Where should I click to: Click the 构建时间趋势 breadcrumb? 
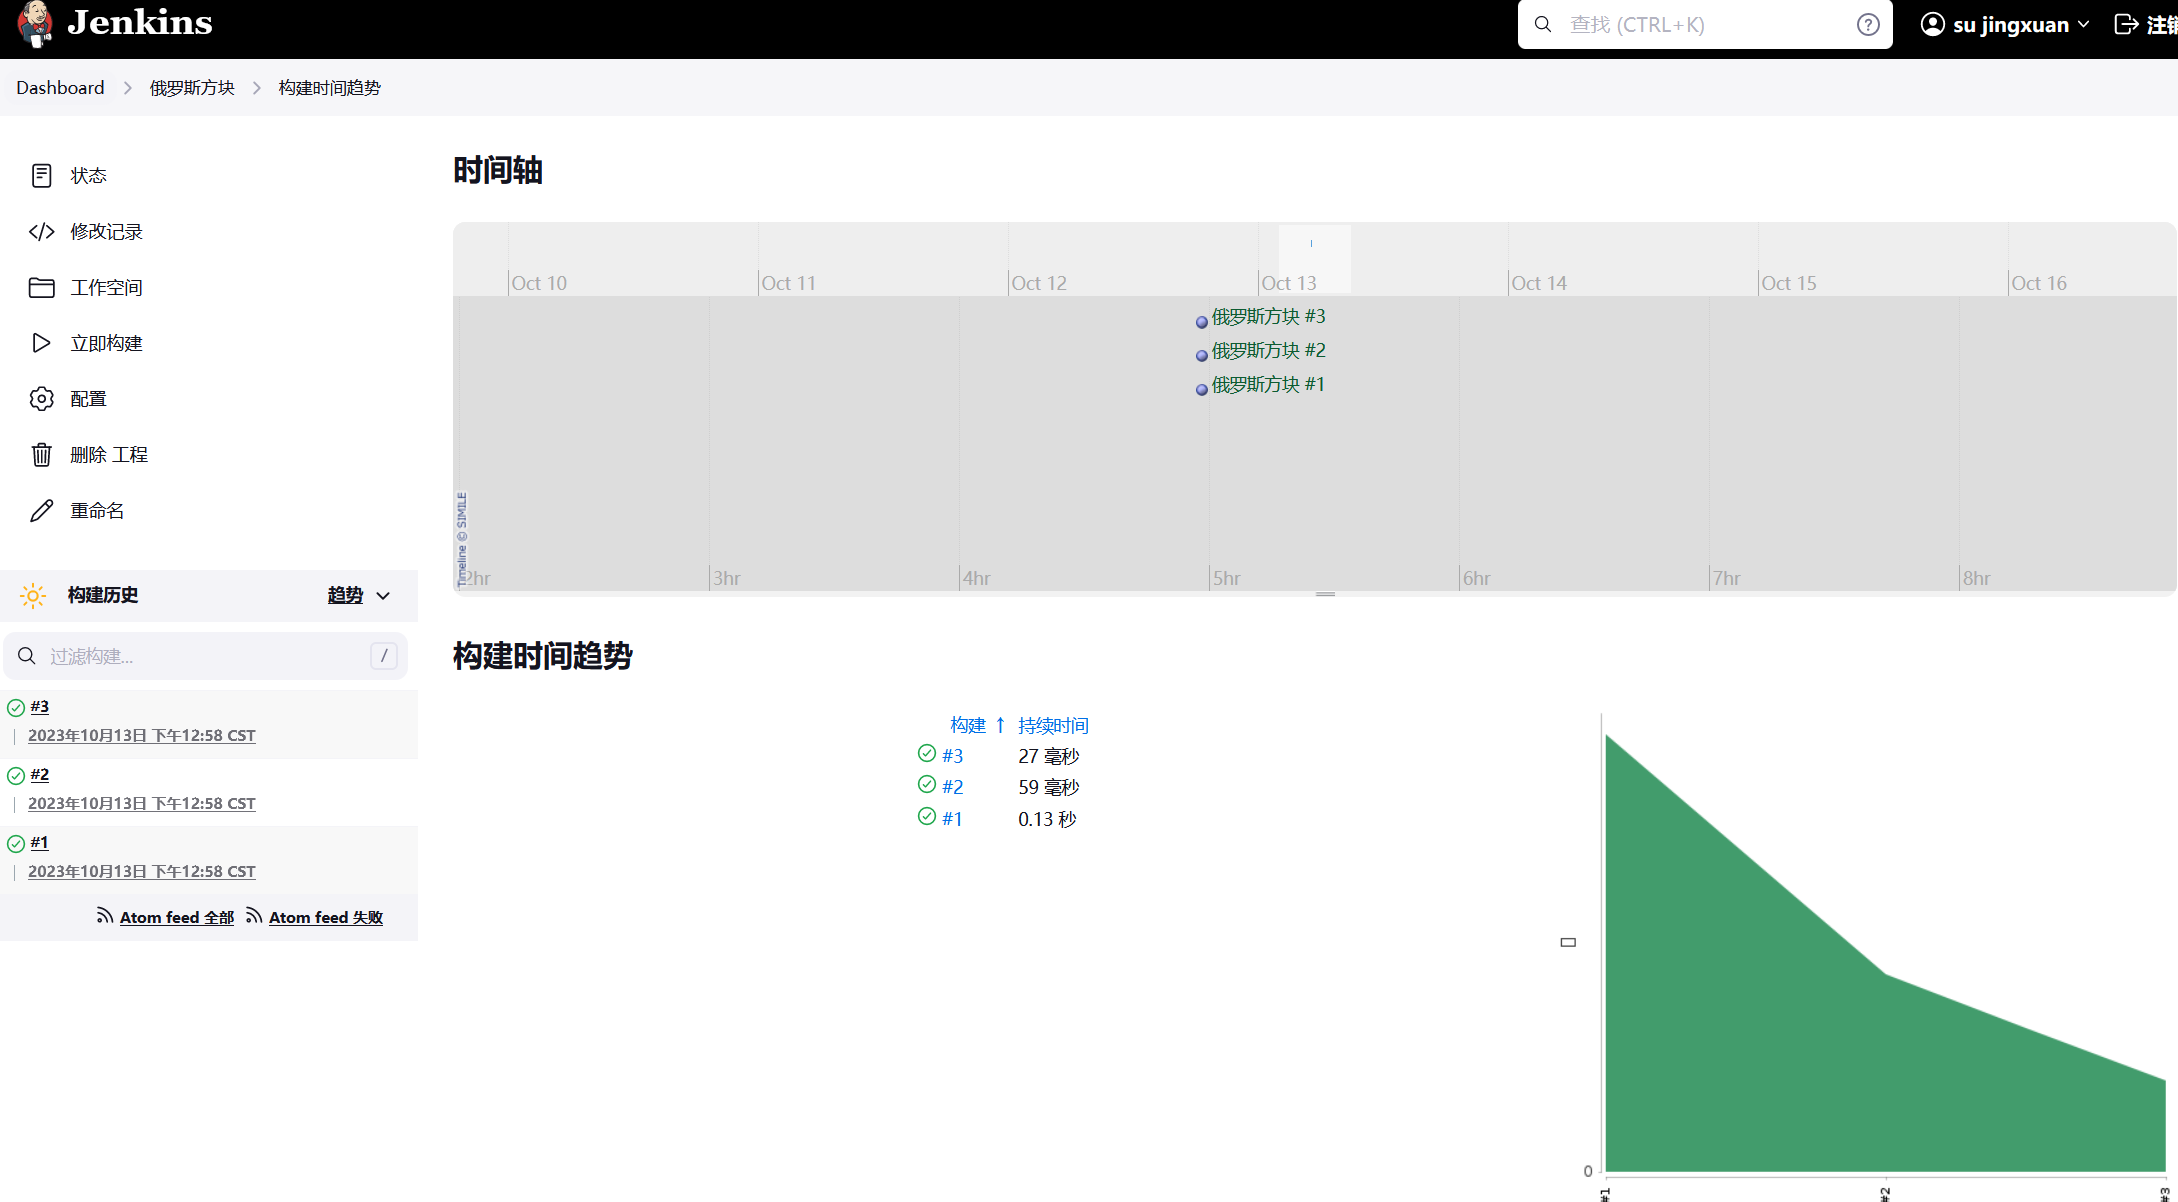point(329,88)
